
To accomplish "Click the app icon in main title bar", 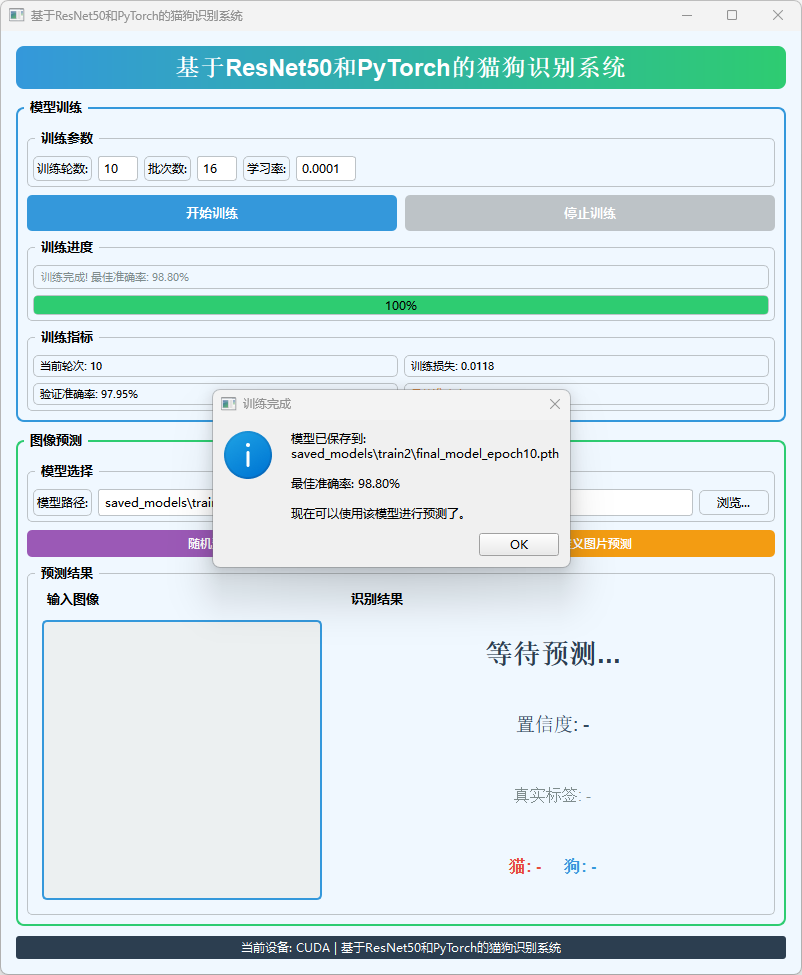I will point(17,16).
